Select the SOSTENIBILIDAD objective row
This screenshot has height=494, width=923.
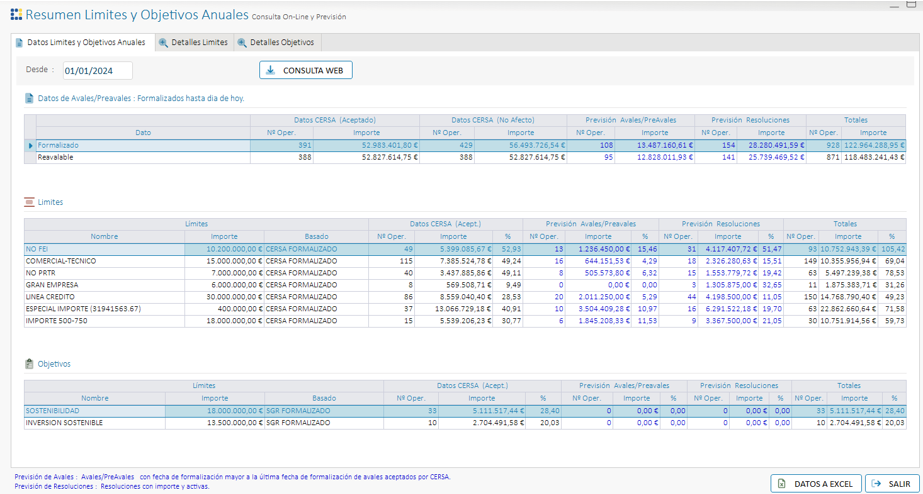coord(465,411)
